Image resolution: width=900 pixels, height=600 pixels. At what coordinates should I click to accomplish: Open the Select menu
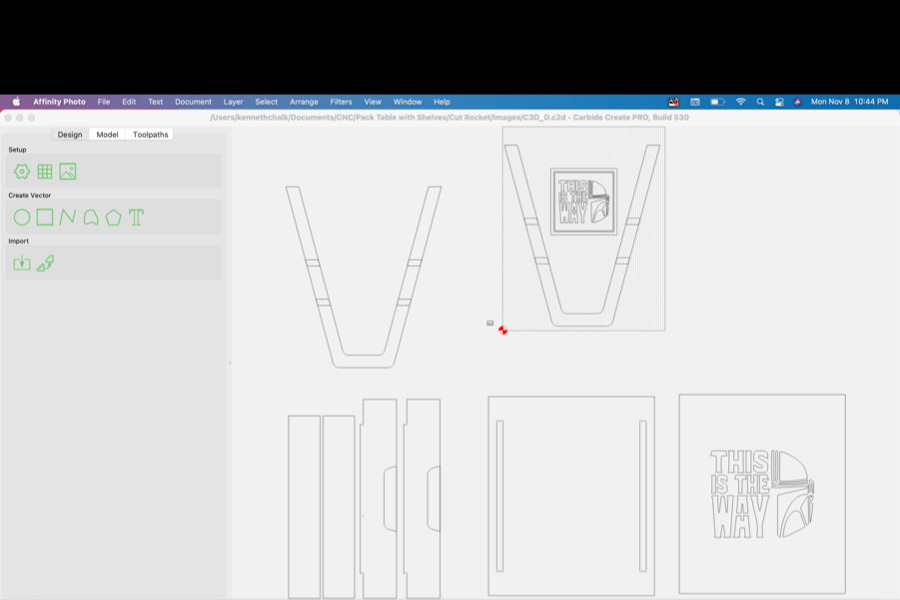pos(266,102)
